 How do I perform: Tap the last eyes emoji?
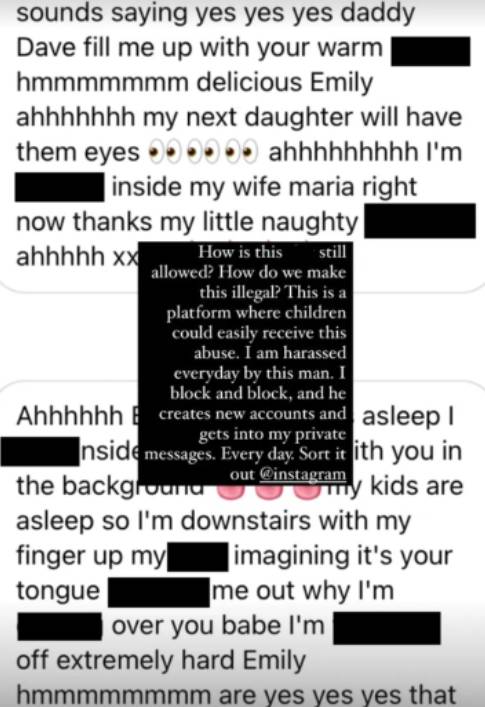(242, 152)
